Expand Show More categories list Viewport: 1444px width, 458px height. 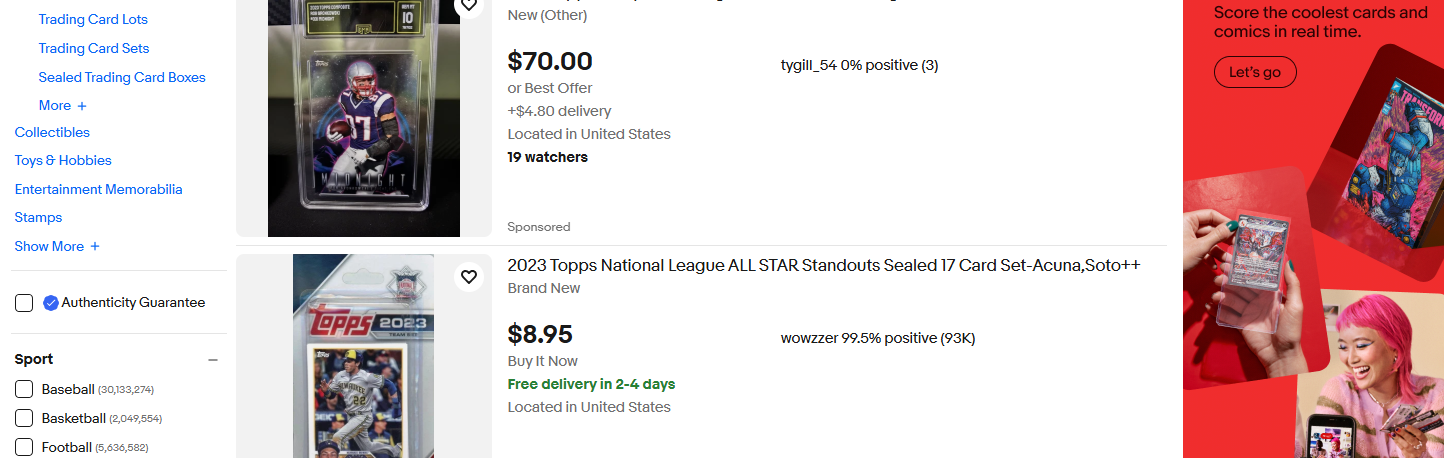tap(57, 246)
